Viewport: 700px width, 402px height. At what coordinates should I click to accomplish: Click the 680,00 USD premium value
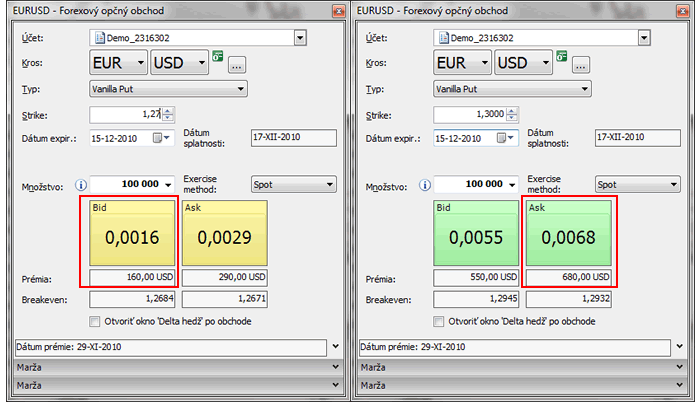[569, 277]
